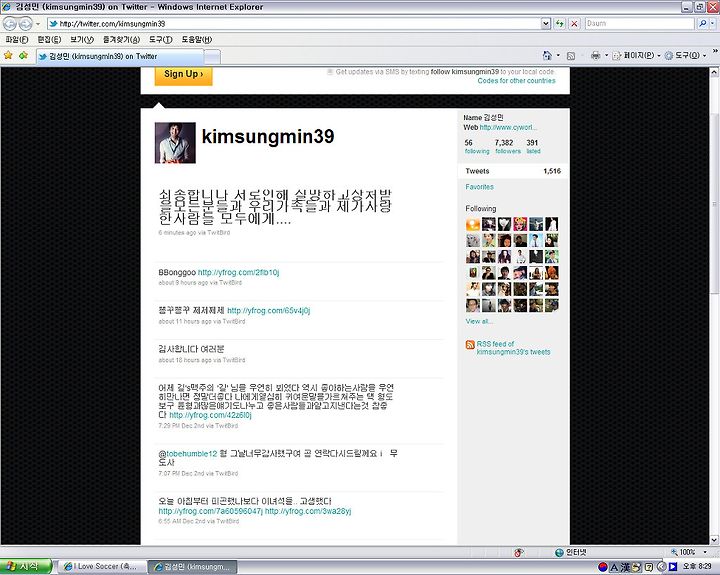Open the Tools (도구) menu bar item
The image size is (720, 575).
[160, 39]
